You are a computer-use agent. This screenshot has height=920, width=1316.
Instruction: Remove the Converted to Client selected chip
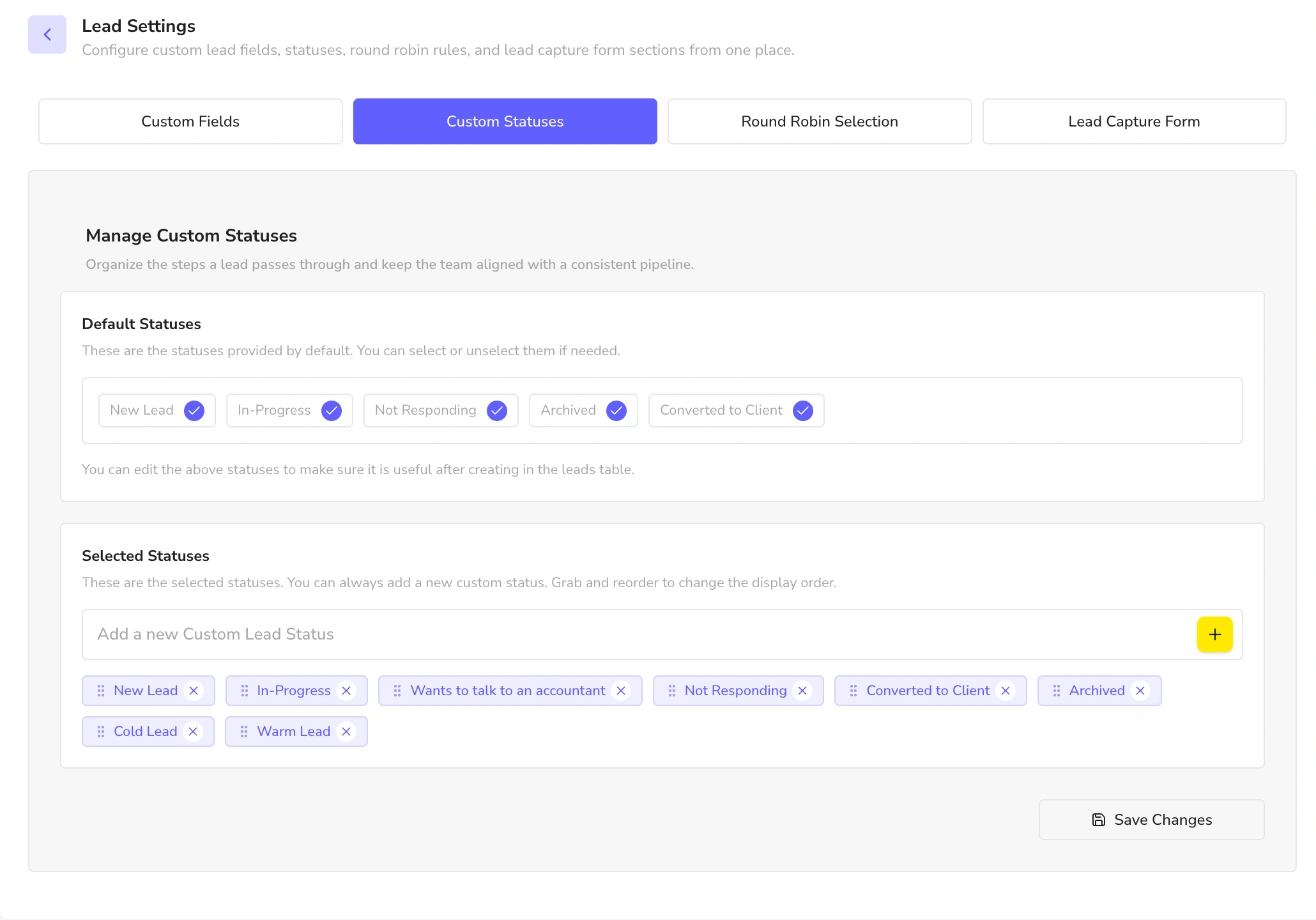click(1006, 691)
